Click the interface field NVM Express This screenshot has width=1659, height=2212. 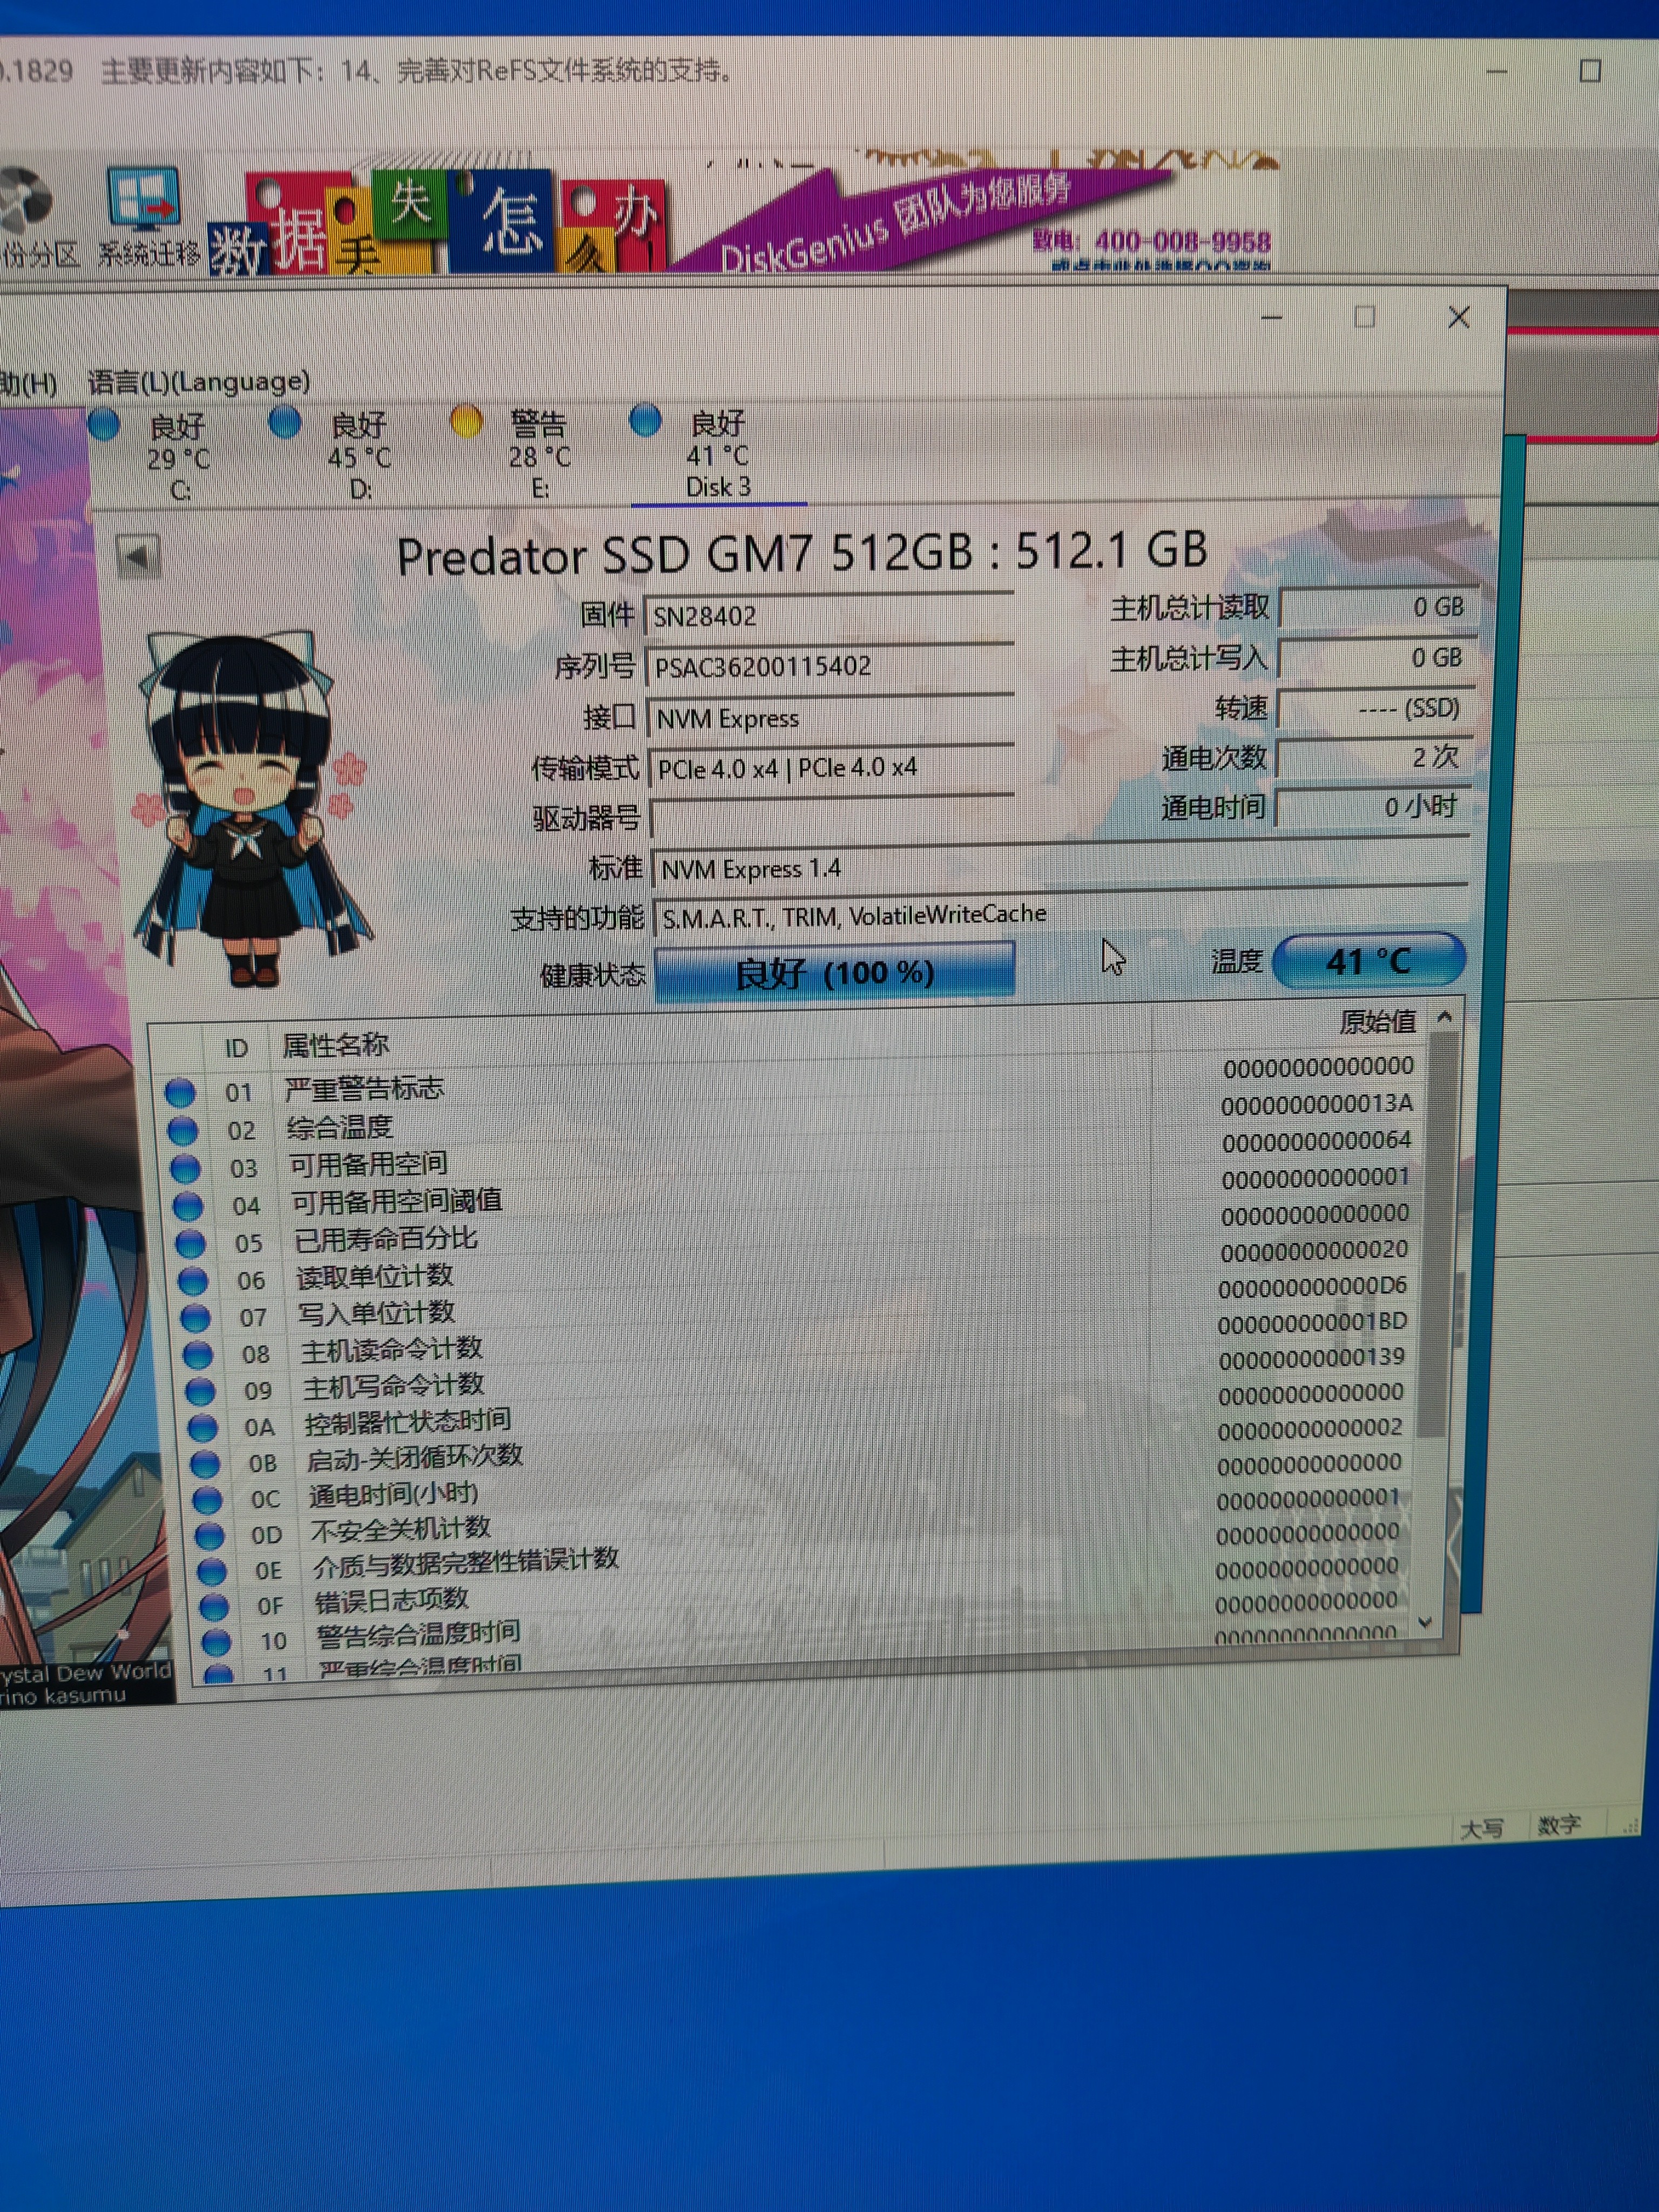(831, 718)
